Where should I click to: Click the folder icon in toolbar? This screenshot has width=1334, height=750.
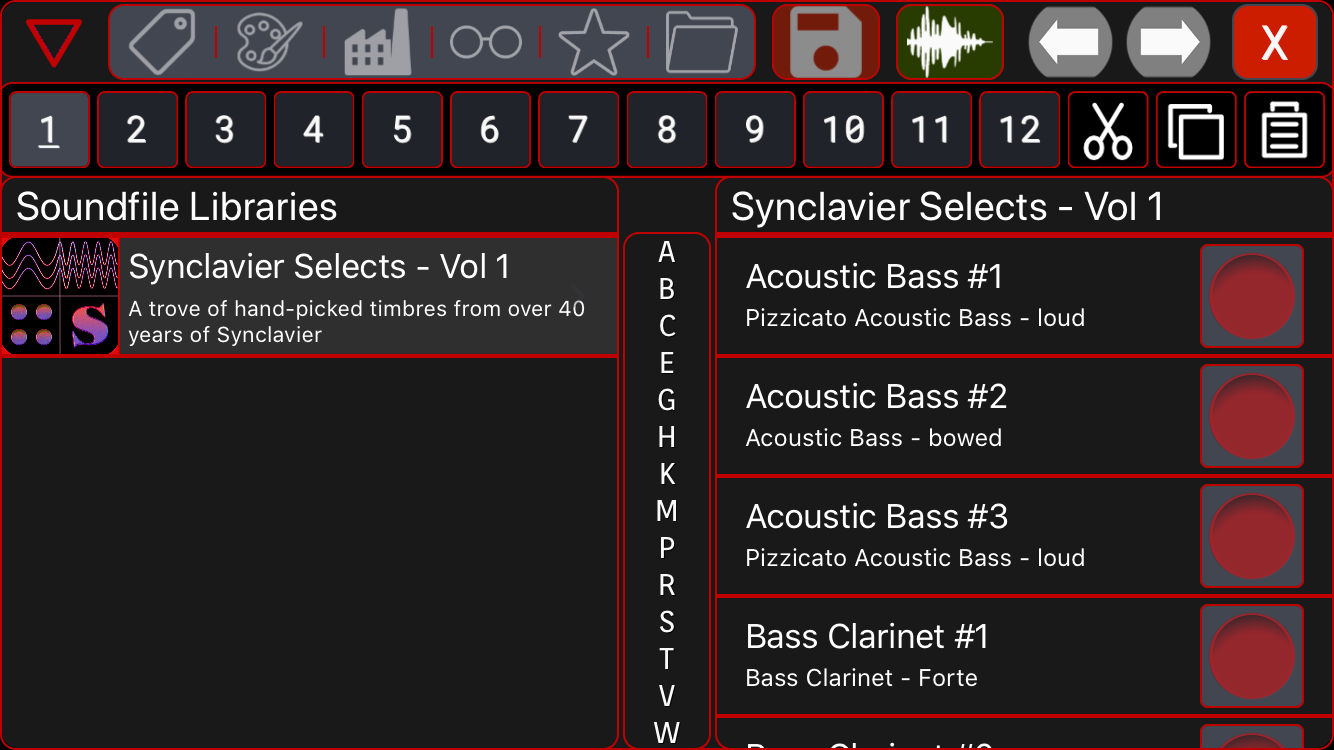(701, 43)
